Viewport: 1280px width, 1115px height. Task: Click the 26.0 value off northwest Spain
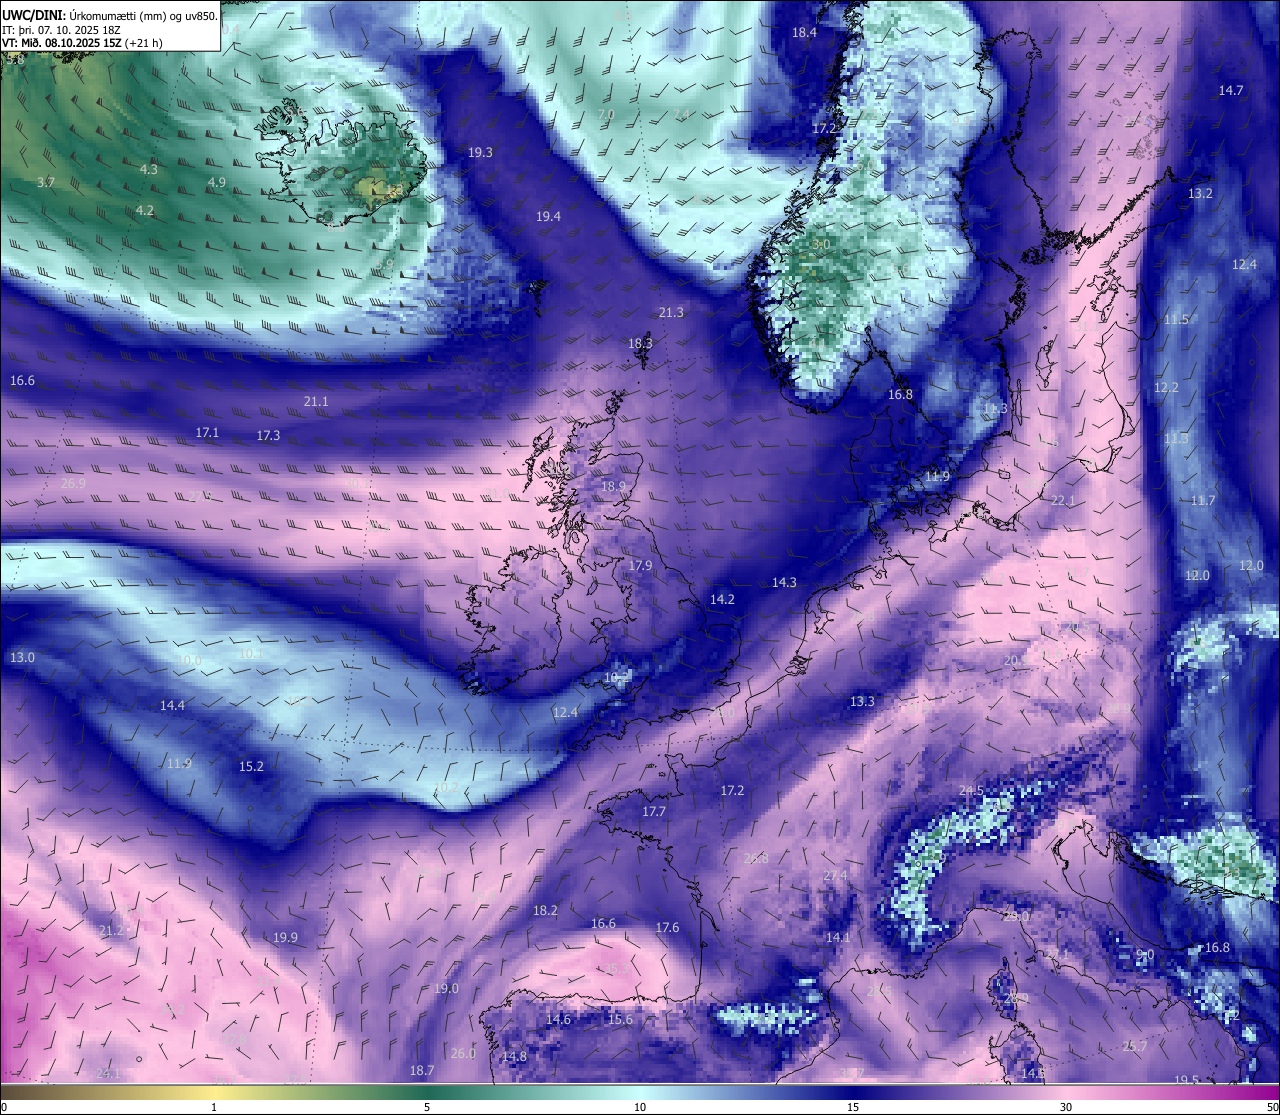coord(463,1053)
